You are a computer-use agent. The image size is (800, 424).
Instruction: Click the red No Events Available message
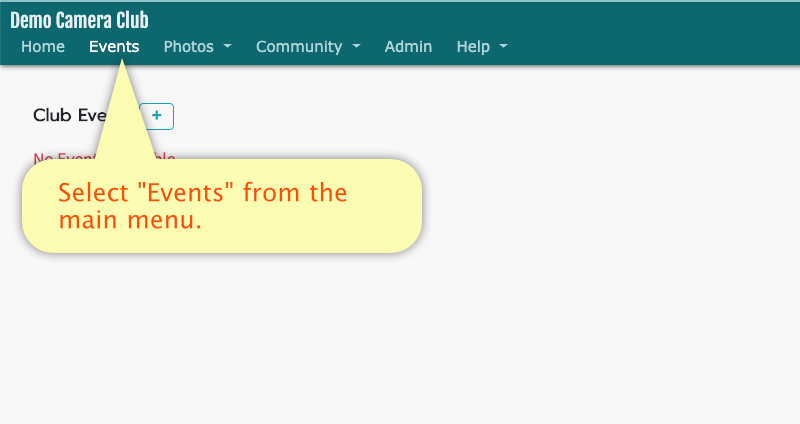[x=50, y=158]
